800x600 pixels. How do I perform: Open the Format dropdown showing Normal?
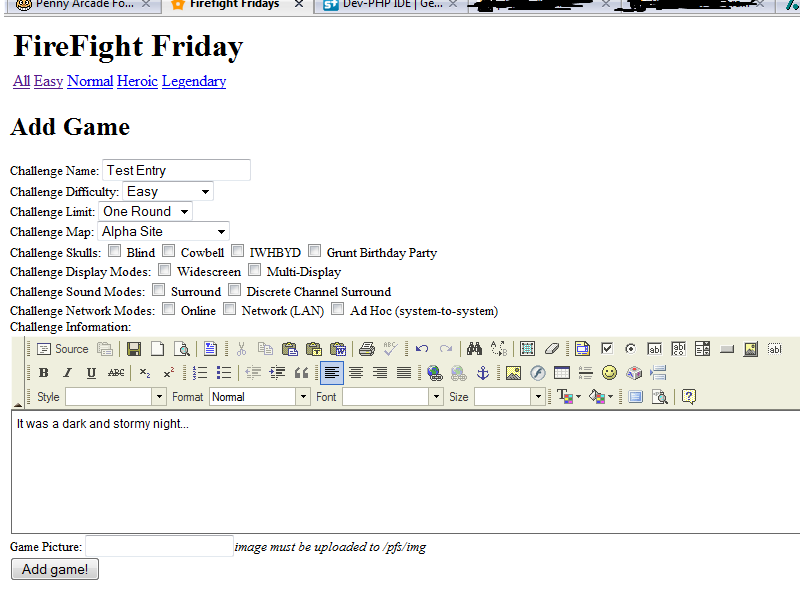coord(259,397)
